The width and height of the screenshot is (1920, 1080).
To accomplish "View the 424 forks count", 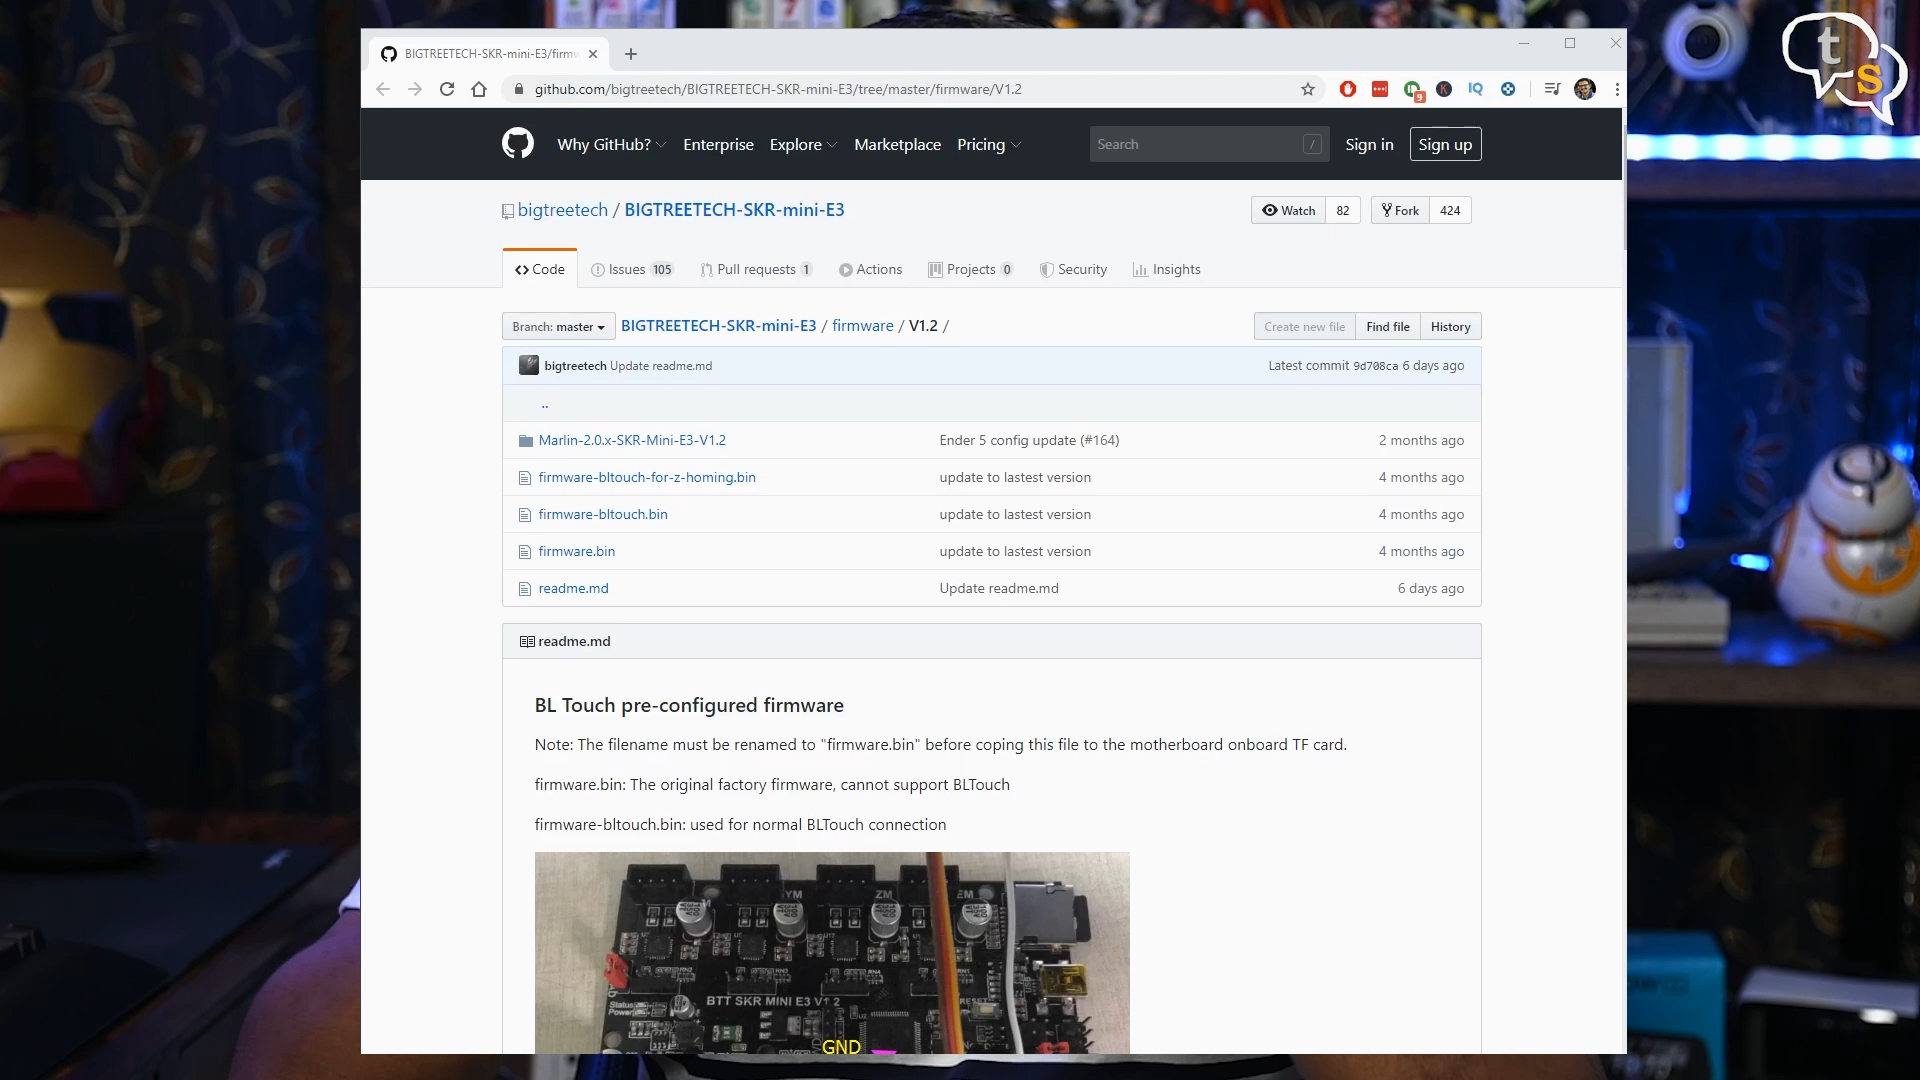I will (1450, 210).
